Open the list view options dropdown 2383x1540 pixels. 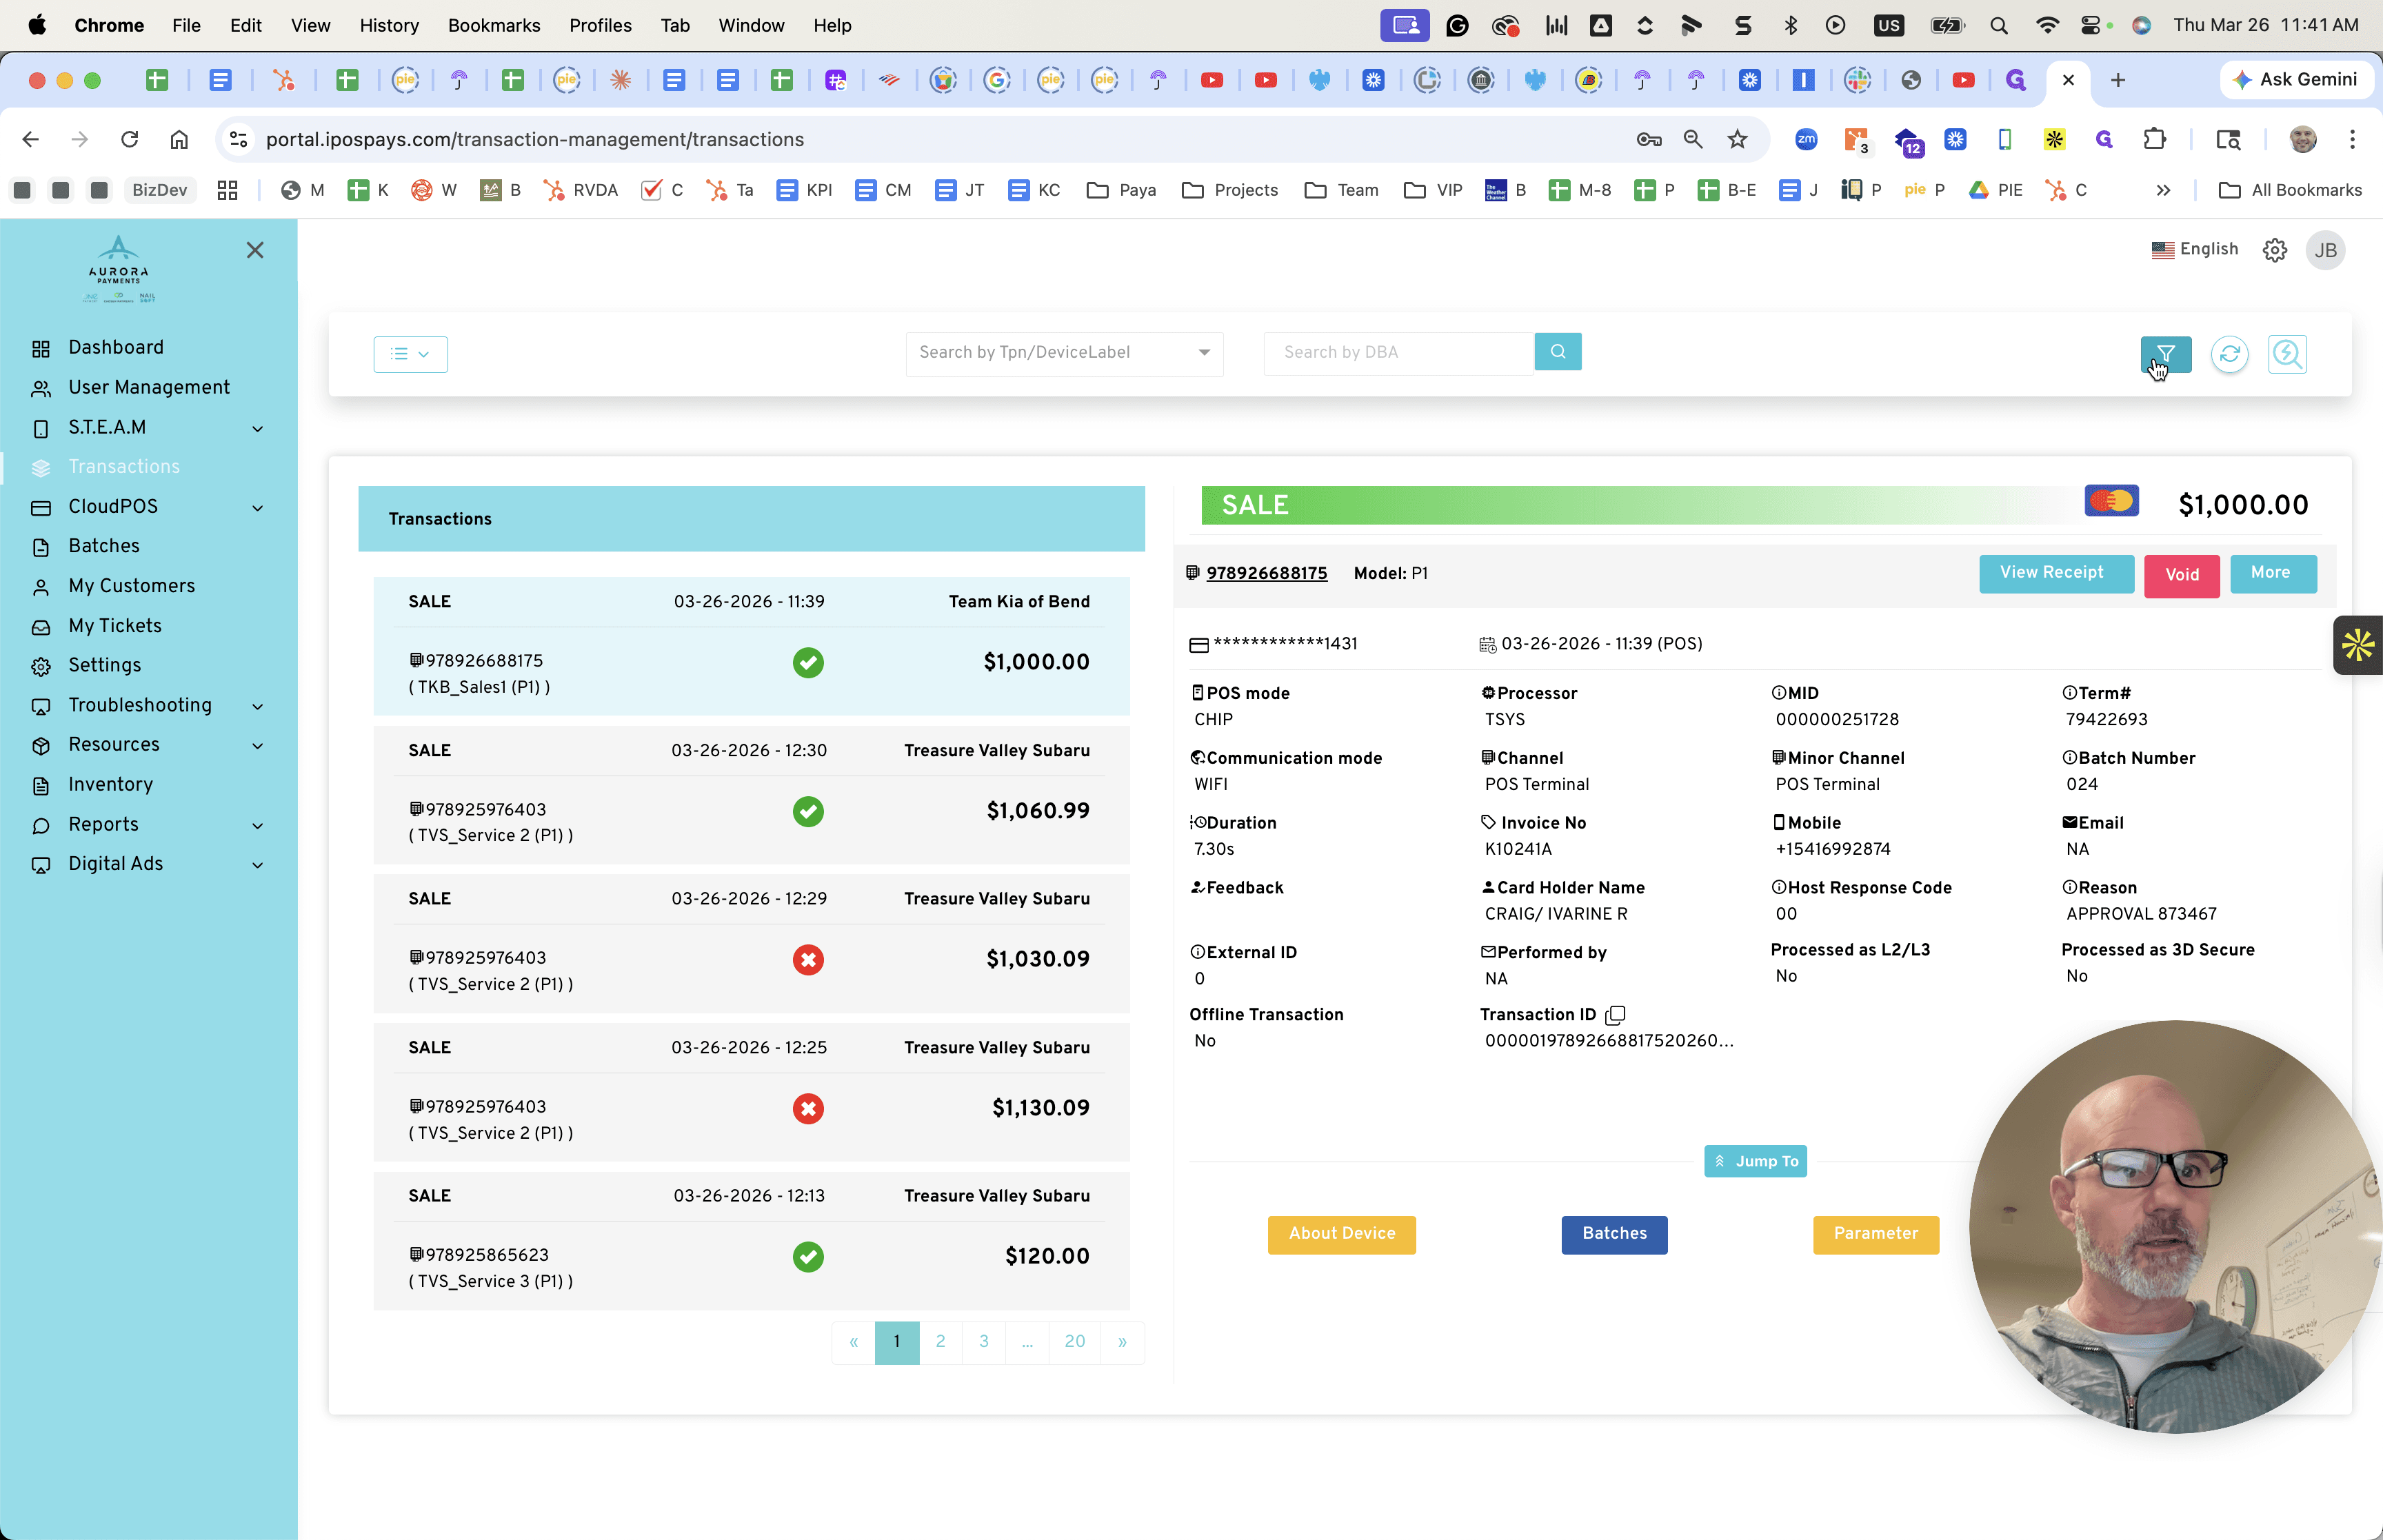tap(410, 354)
